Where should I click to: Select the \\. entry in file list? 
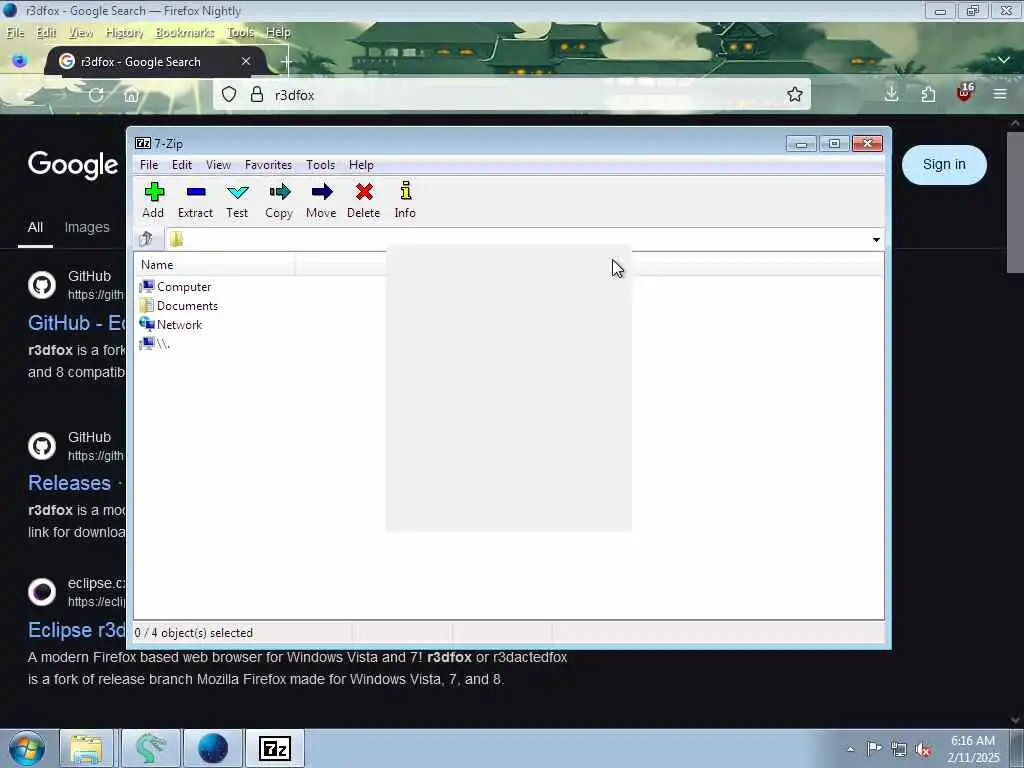[x=155, y=344]
